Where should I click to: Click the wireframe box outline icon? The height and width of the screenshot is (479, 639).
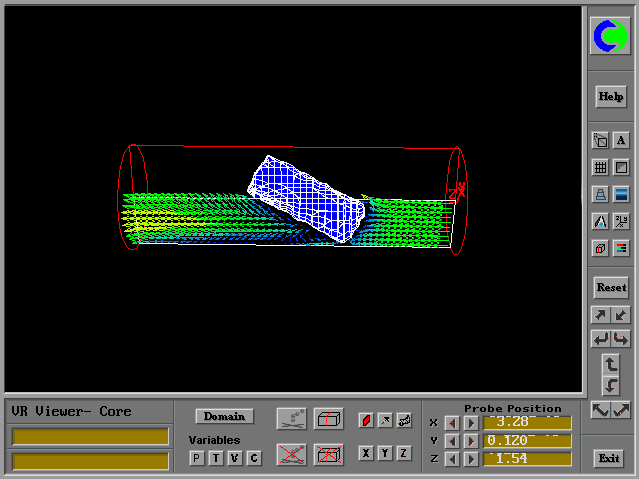pos(328,419)
